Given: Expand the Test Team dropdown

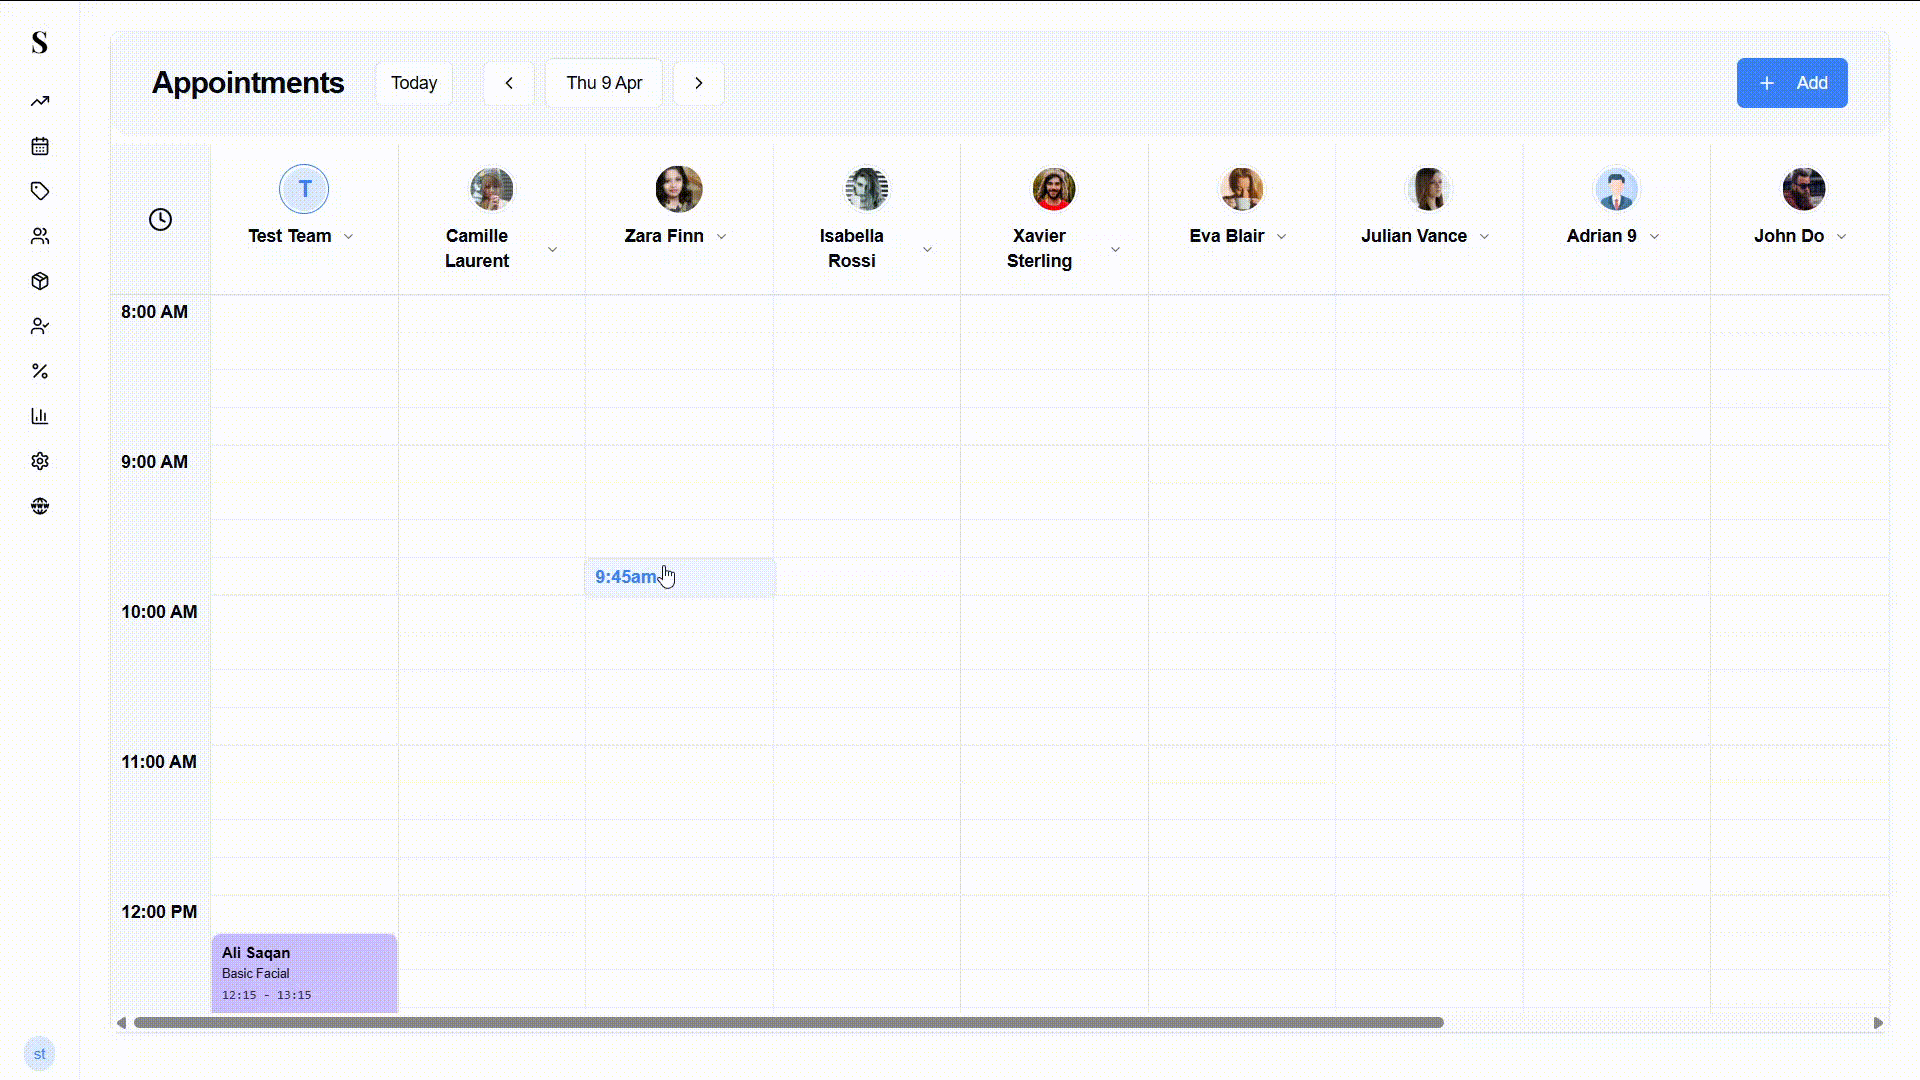Looking at the screenshot, I should 350,236.
